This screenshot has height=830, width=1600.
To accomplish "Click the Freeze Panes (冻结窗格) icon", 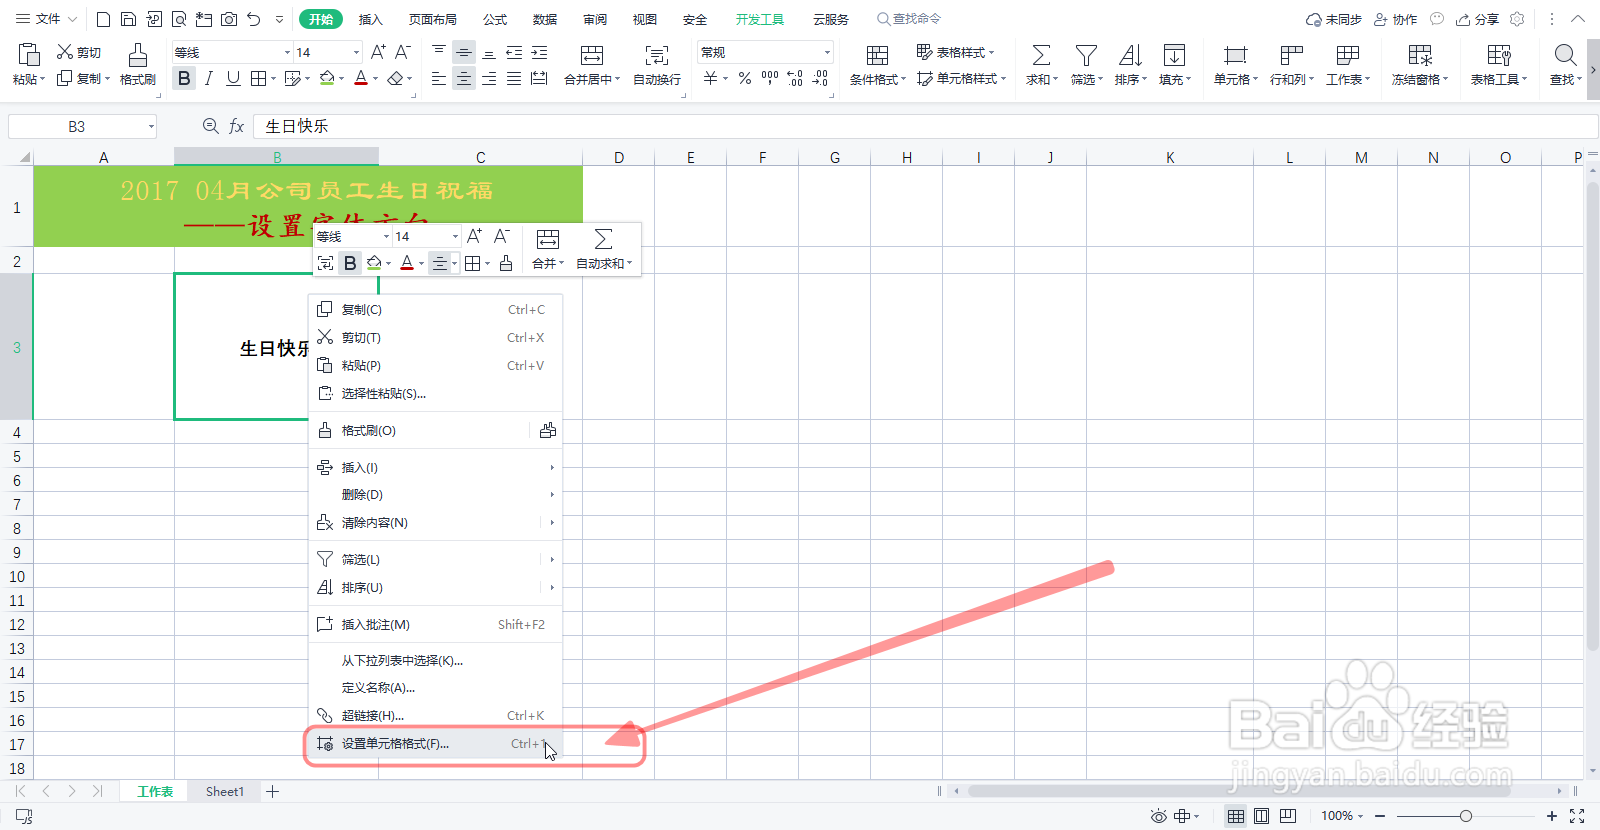I will (x=1420, y=55).
